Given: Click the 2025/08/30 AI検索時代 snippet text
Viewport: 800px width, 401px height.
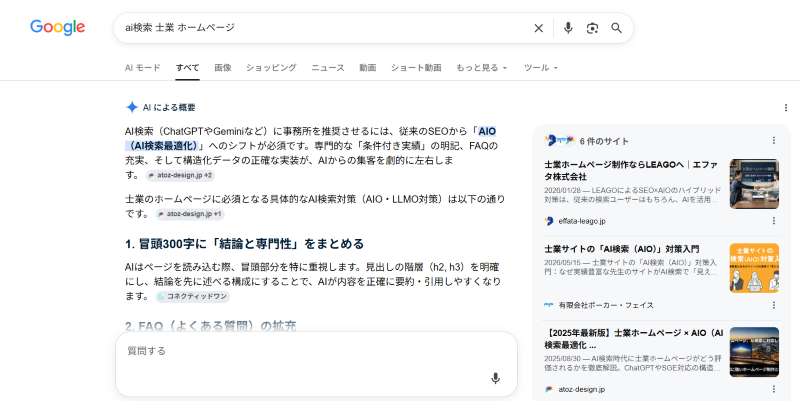Looking at the screenshot, I should 633,363.
